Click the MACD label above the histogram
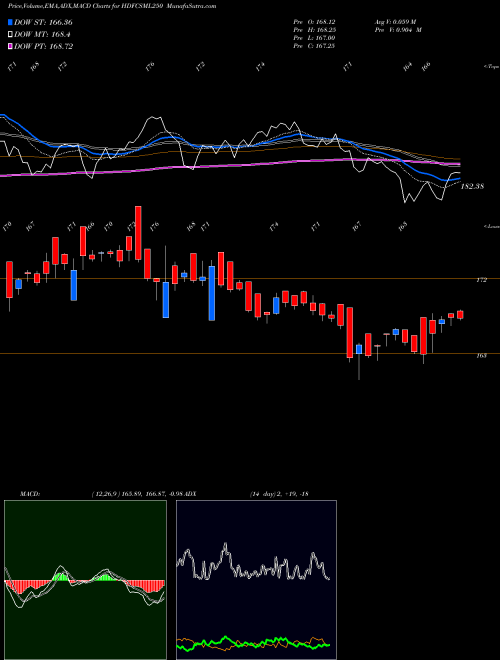This screenshot has height=660, width=500. [x=30, y=493]
